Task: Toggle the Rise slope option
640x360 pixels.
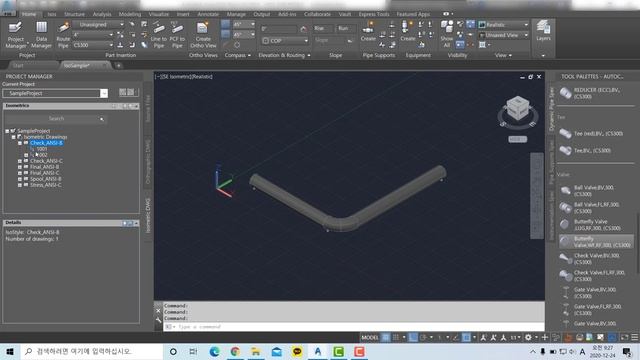Action: (322, 28)
